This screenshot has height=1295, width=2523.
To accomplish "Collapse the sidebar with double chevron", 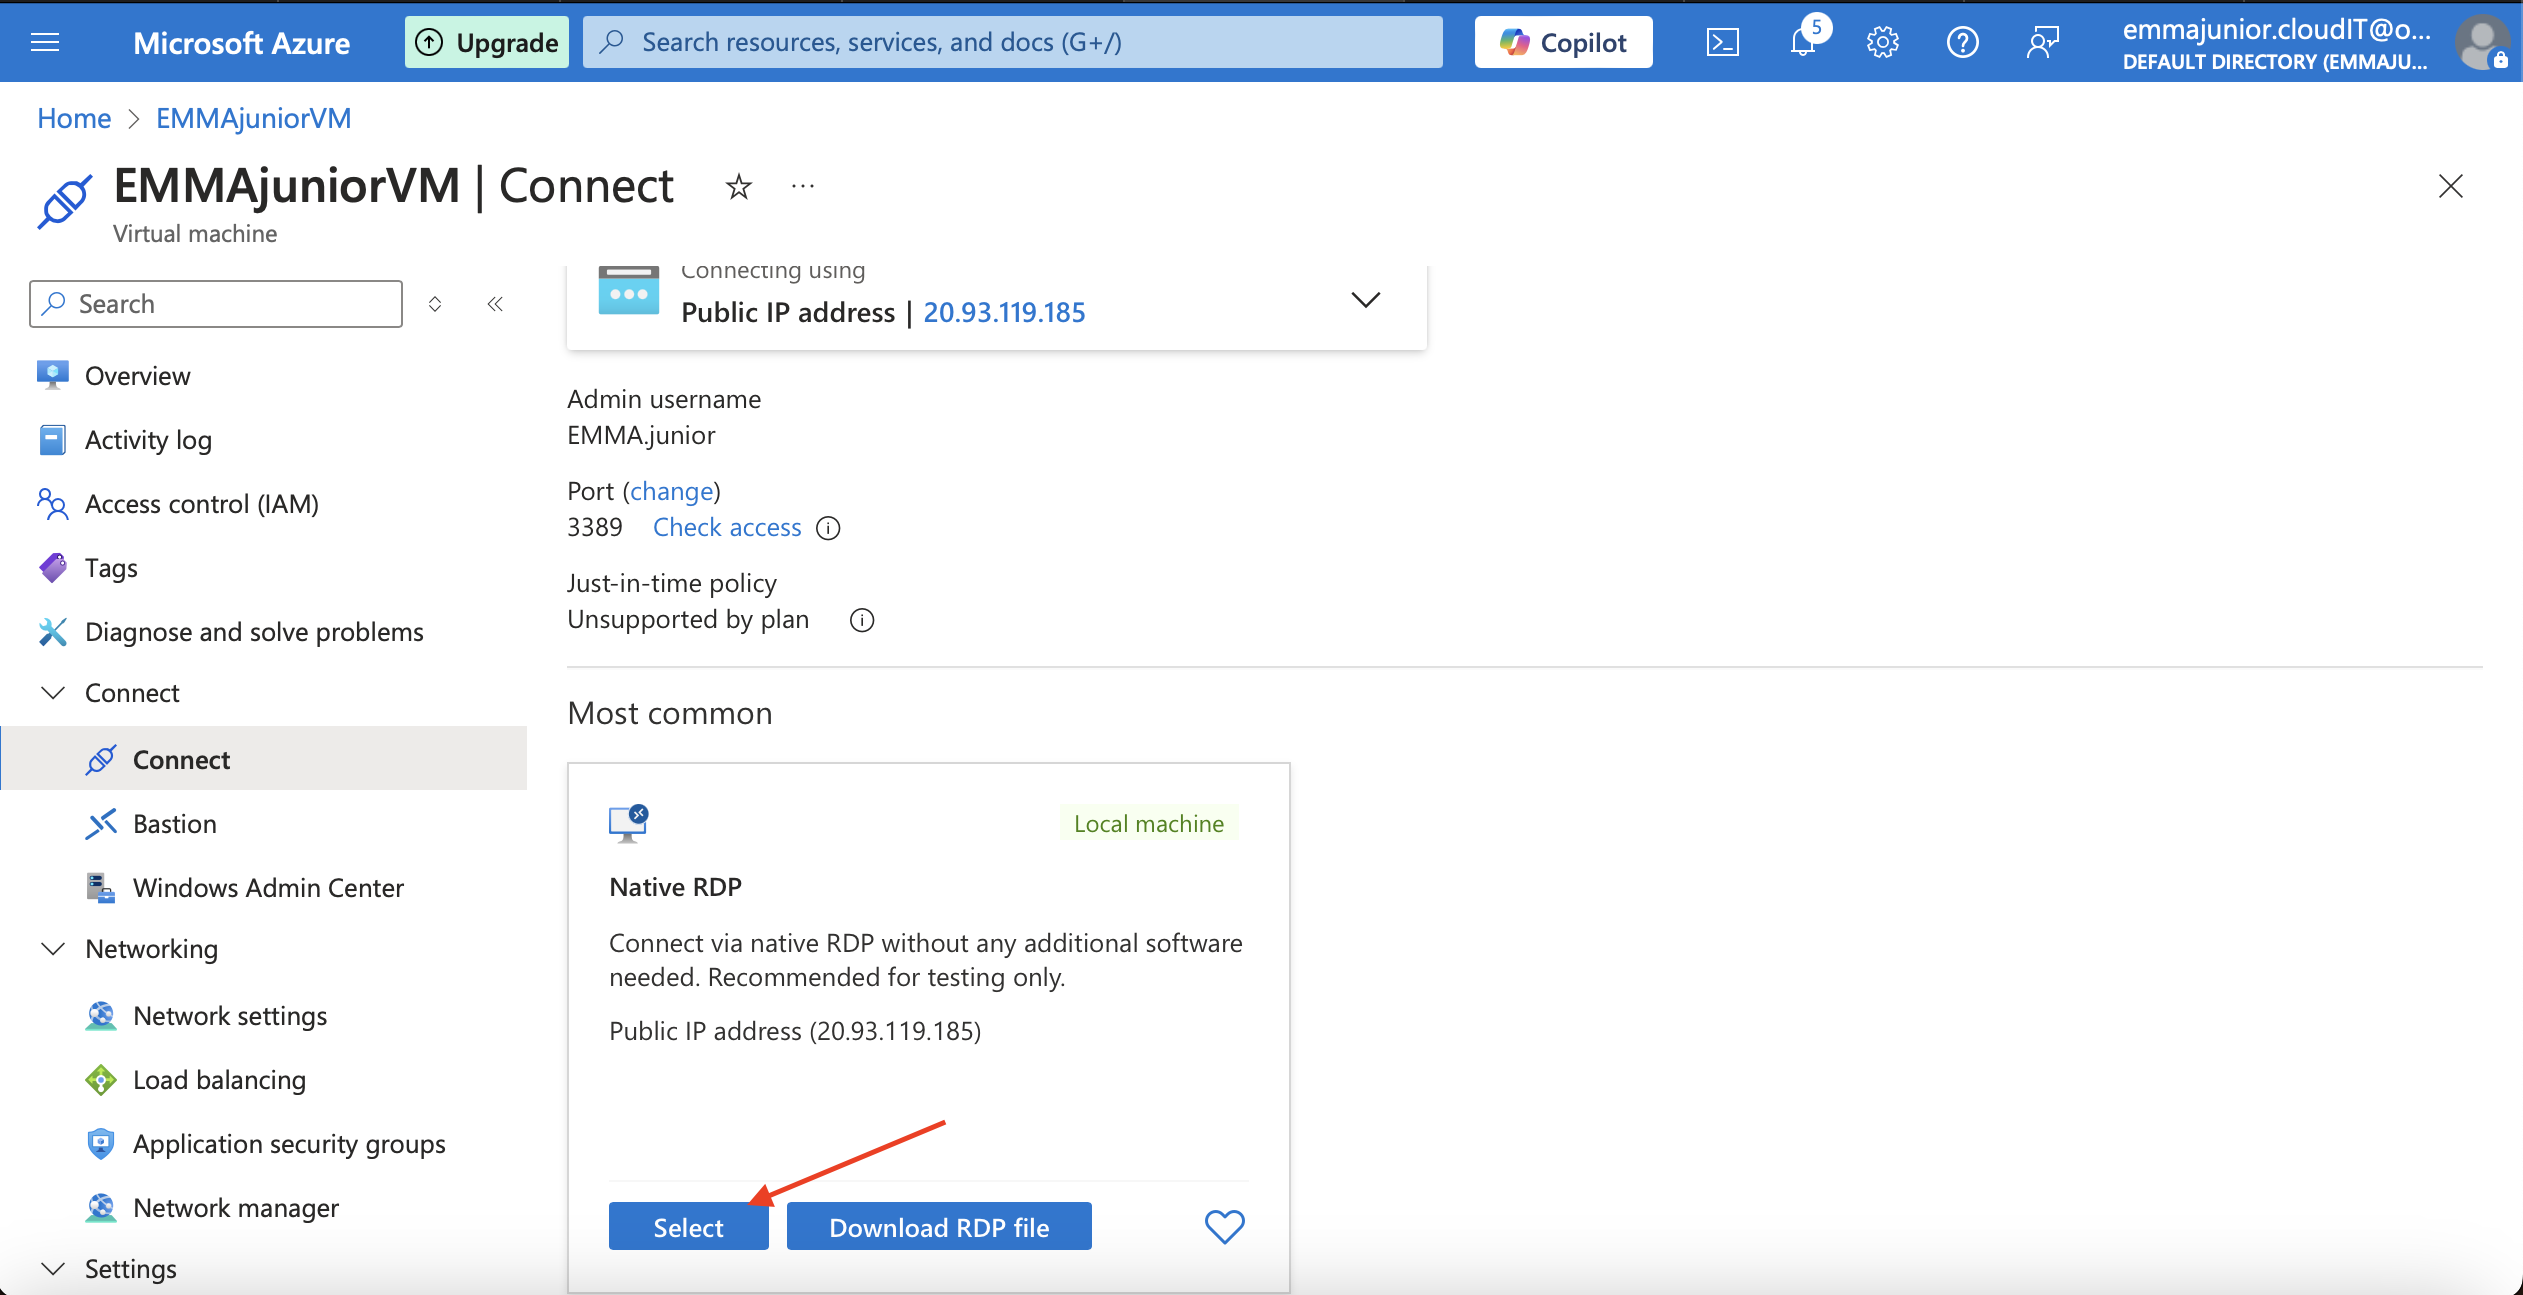I will 495,304.
